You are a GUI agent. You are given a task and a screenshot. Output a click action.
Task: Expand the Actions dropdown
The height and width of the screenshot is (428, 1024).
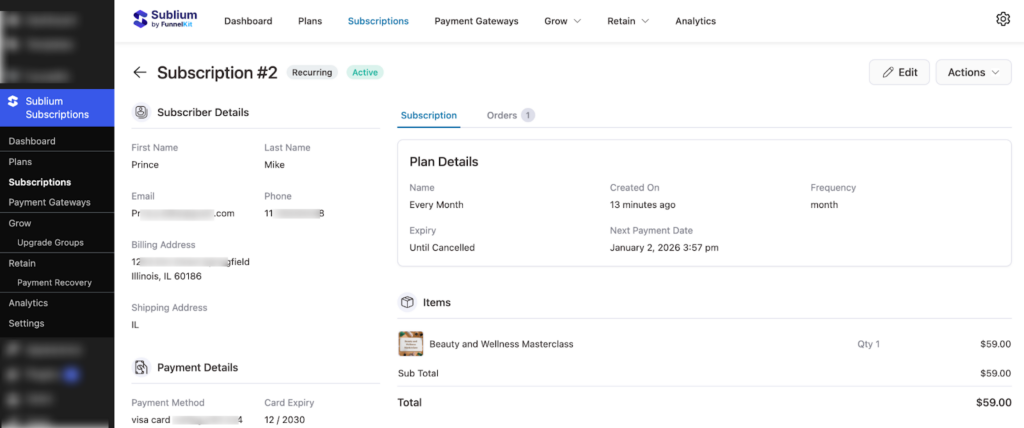coord(973,72)
